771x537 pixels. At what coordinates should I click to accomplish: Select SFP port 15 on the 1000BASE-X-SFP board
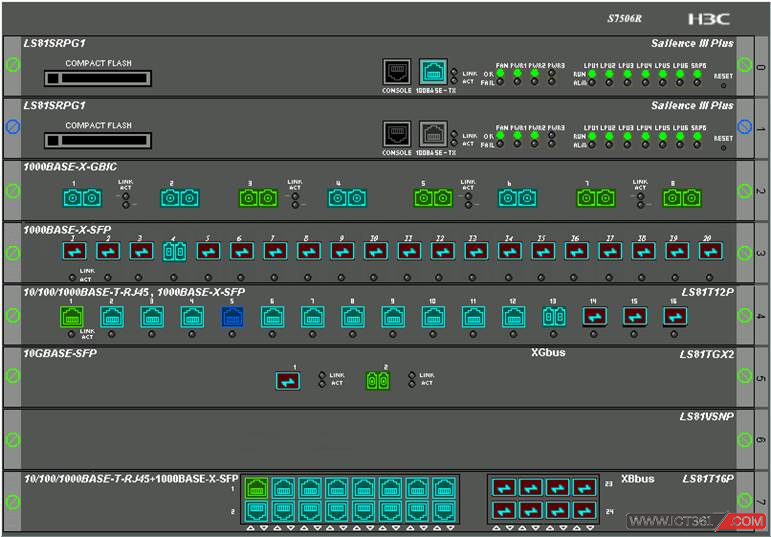coord(543,251)
